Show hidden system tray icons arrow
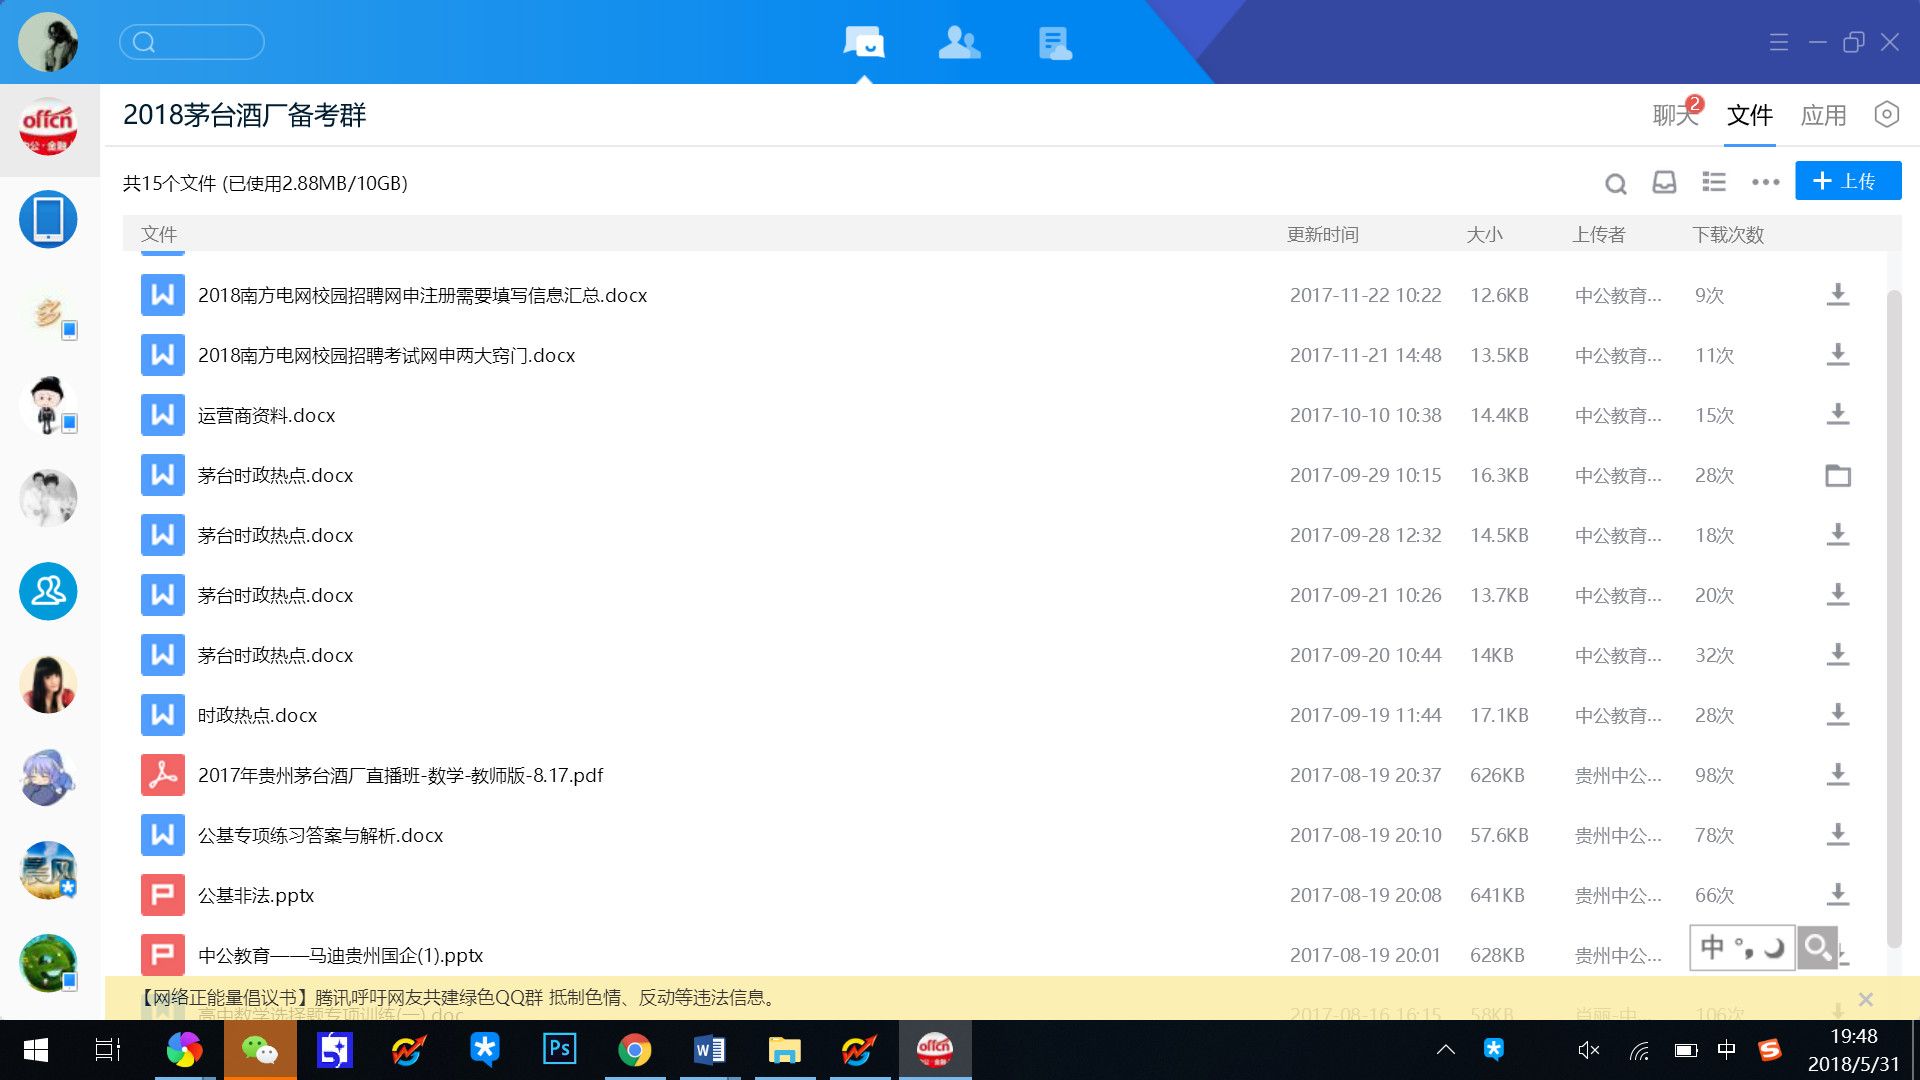This screenshot has width=1920, height=1080. tap(1445, 1049)
